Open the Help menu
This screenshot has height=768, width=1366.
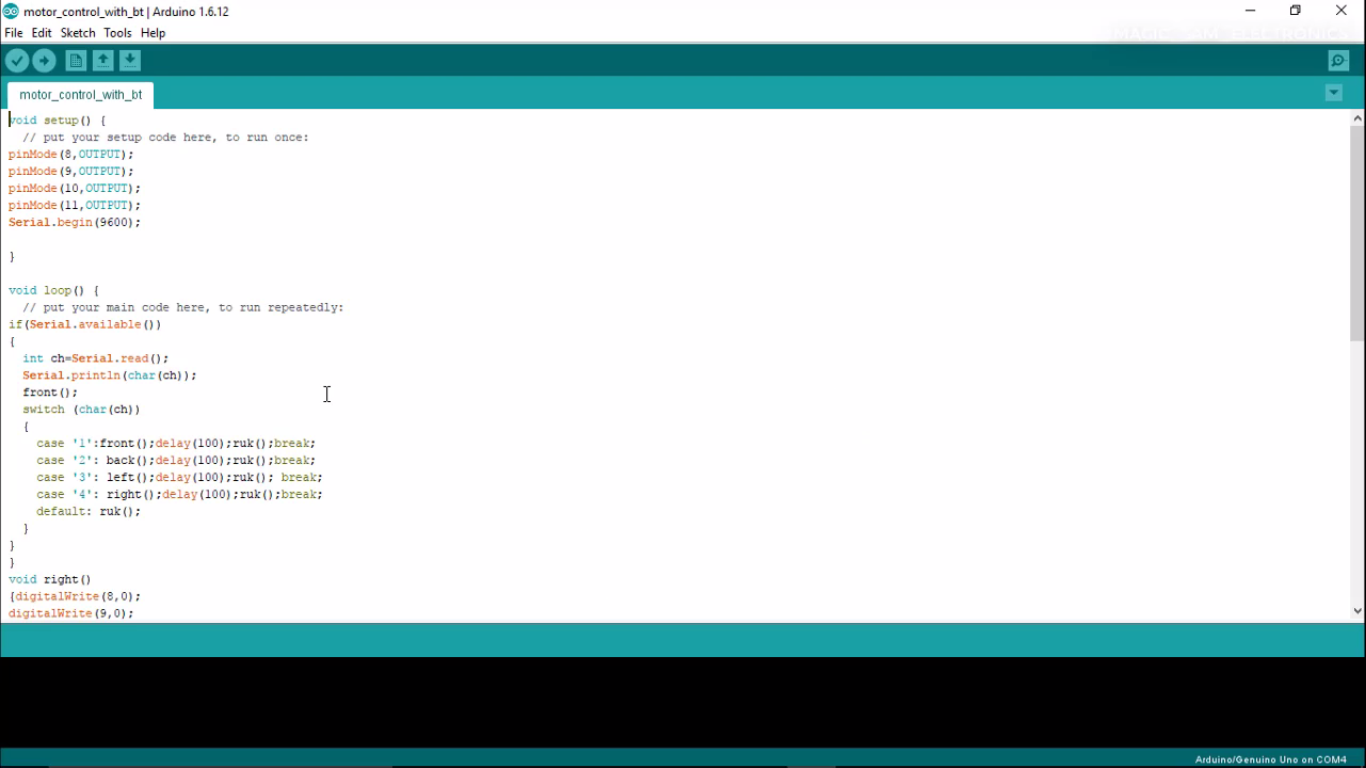point(153,33)
